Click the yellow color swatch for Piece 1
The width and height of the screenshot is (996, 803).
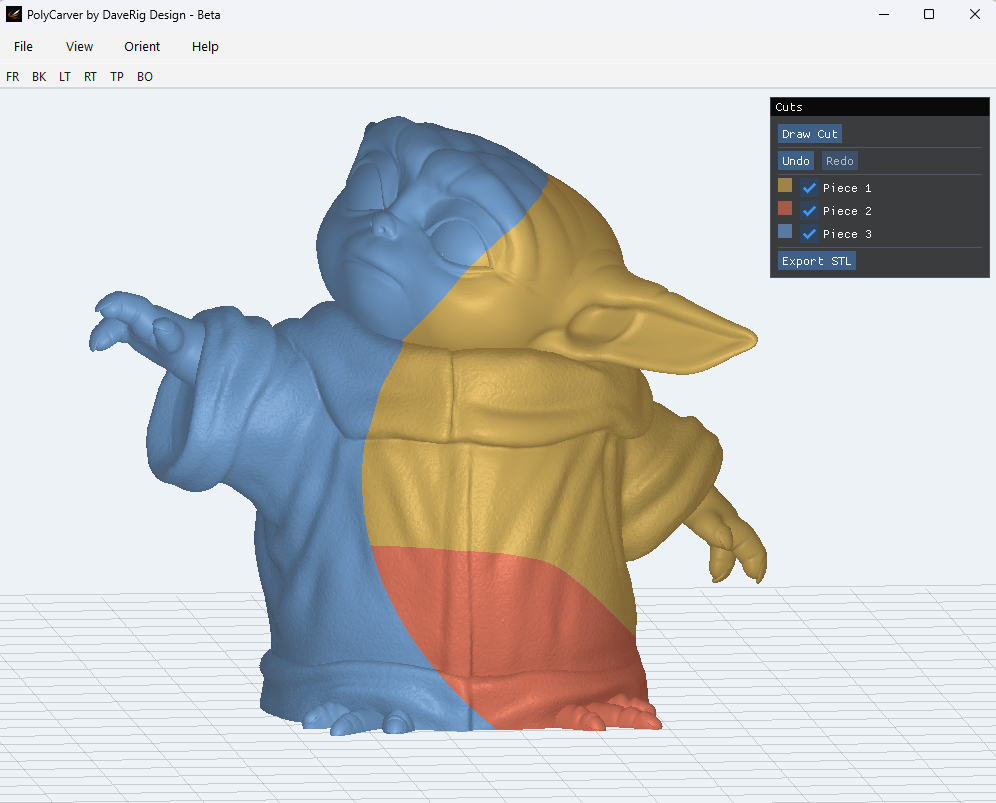point(785,185)
